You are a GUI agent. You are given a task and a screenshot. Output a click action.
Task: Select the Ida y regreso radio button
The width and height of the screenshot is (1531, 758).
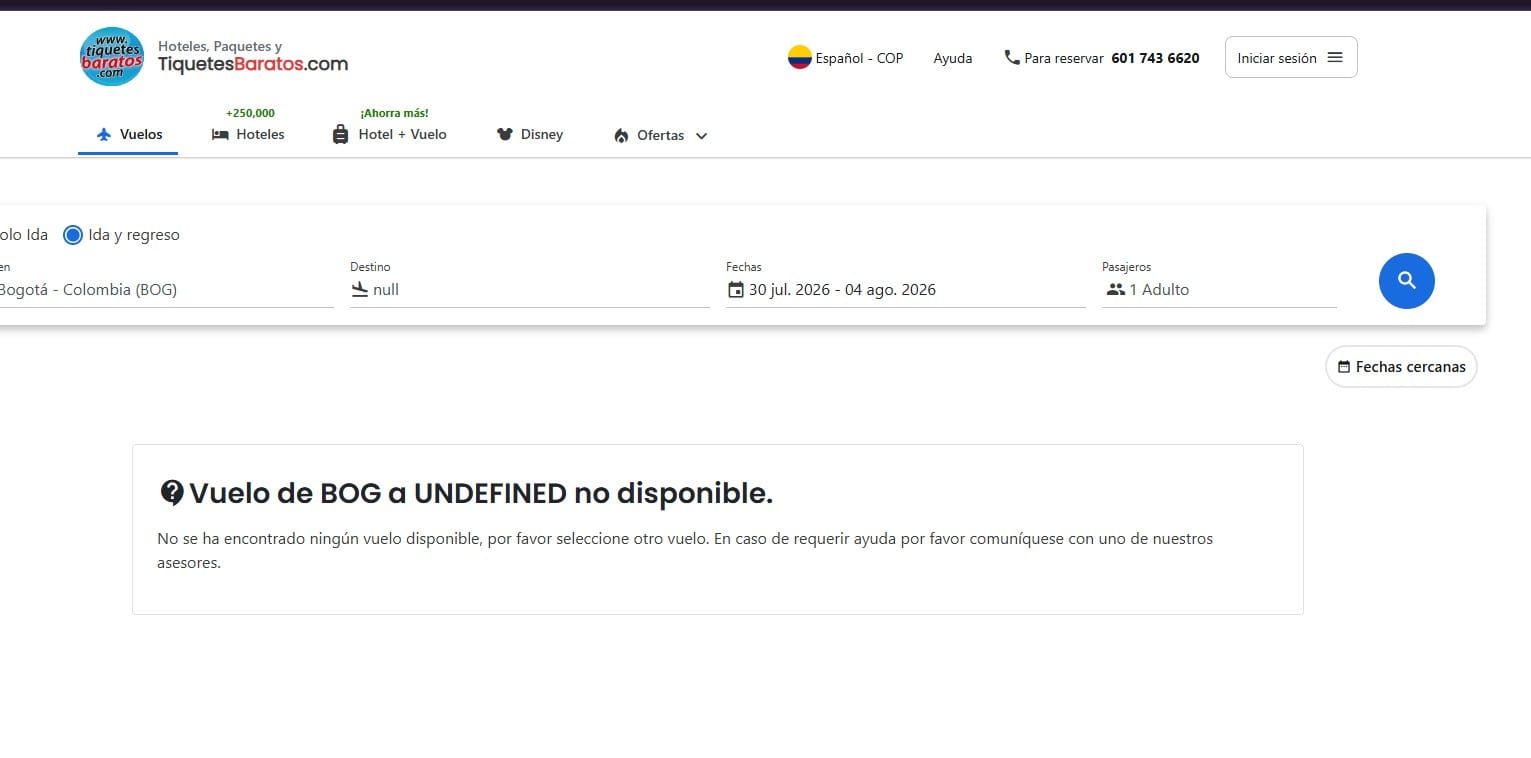pyautogui.click(x=72, y=235)
